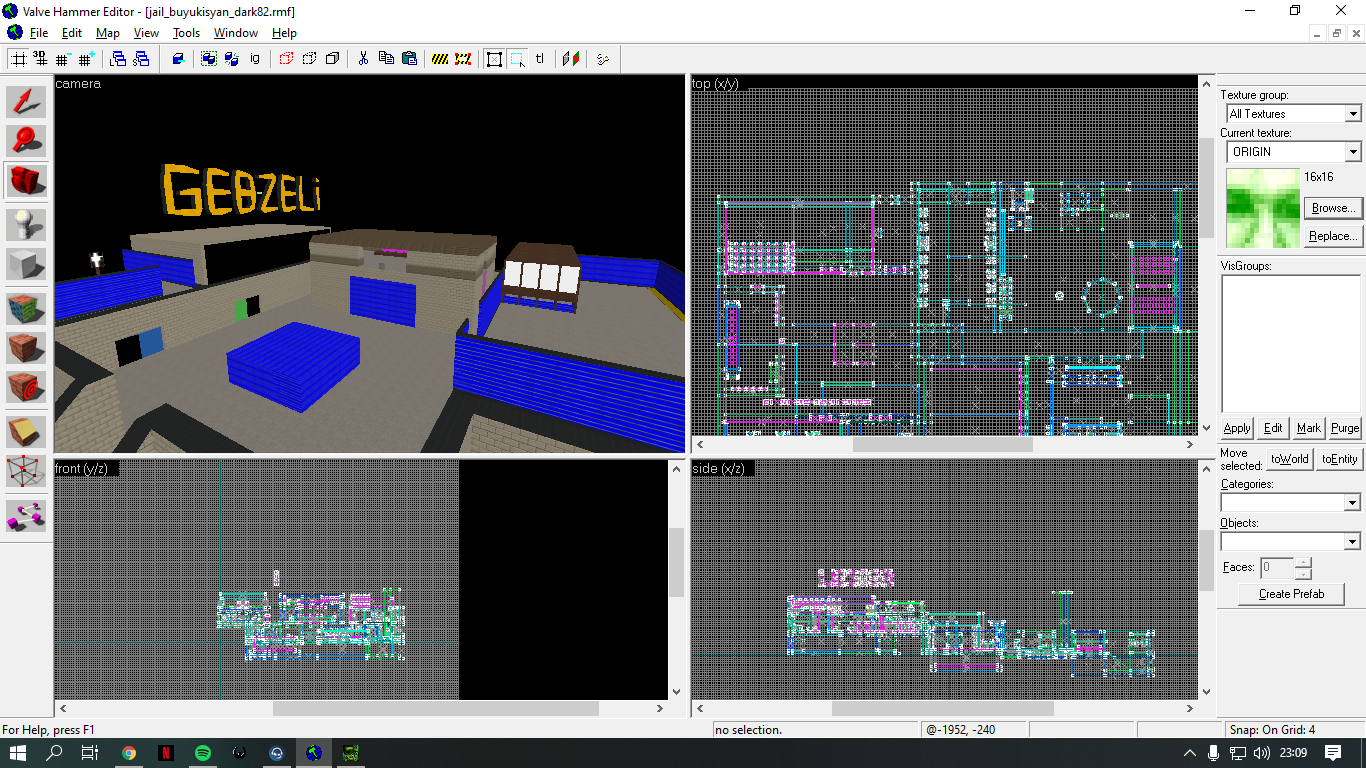Open the Tools menu
Image resolution: width=1366 pixels, height=768 pixels.
point(186,33)
